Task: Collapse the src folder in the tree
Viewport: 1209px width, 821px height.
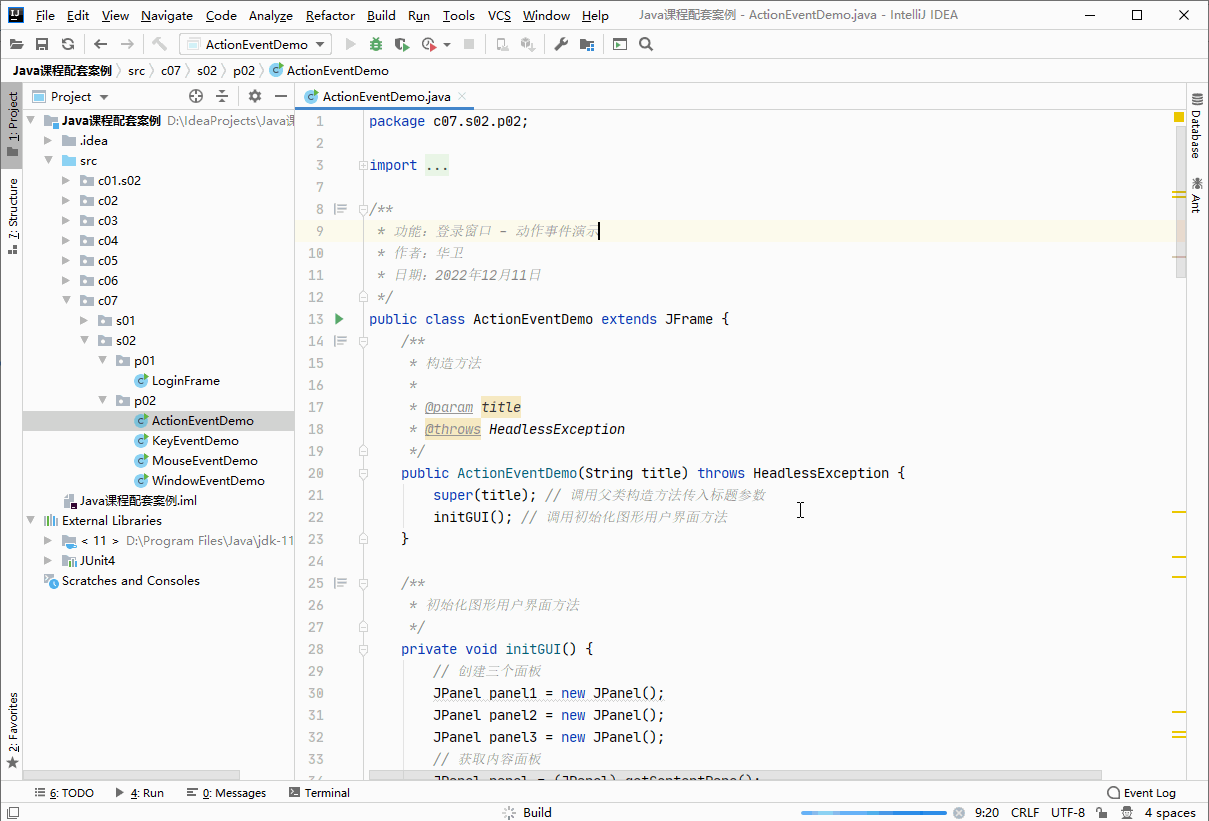Action: click(x=48, y=160)
